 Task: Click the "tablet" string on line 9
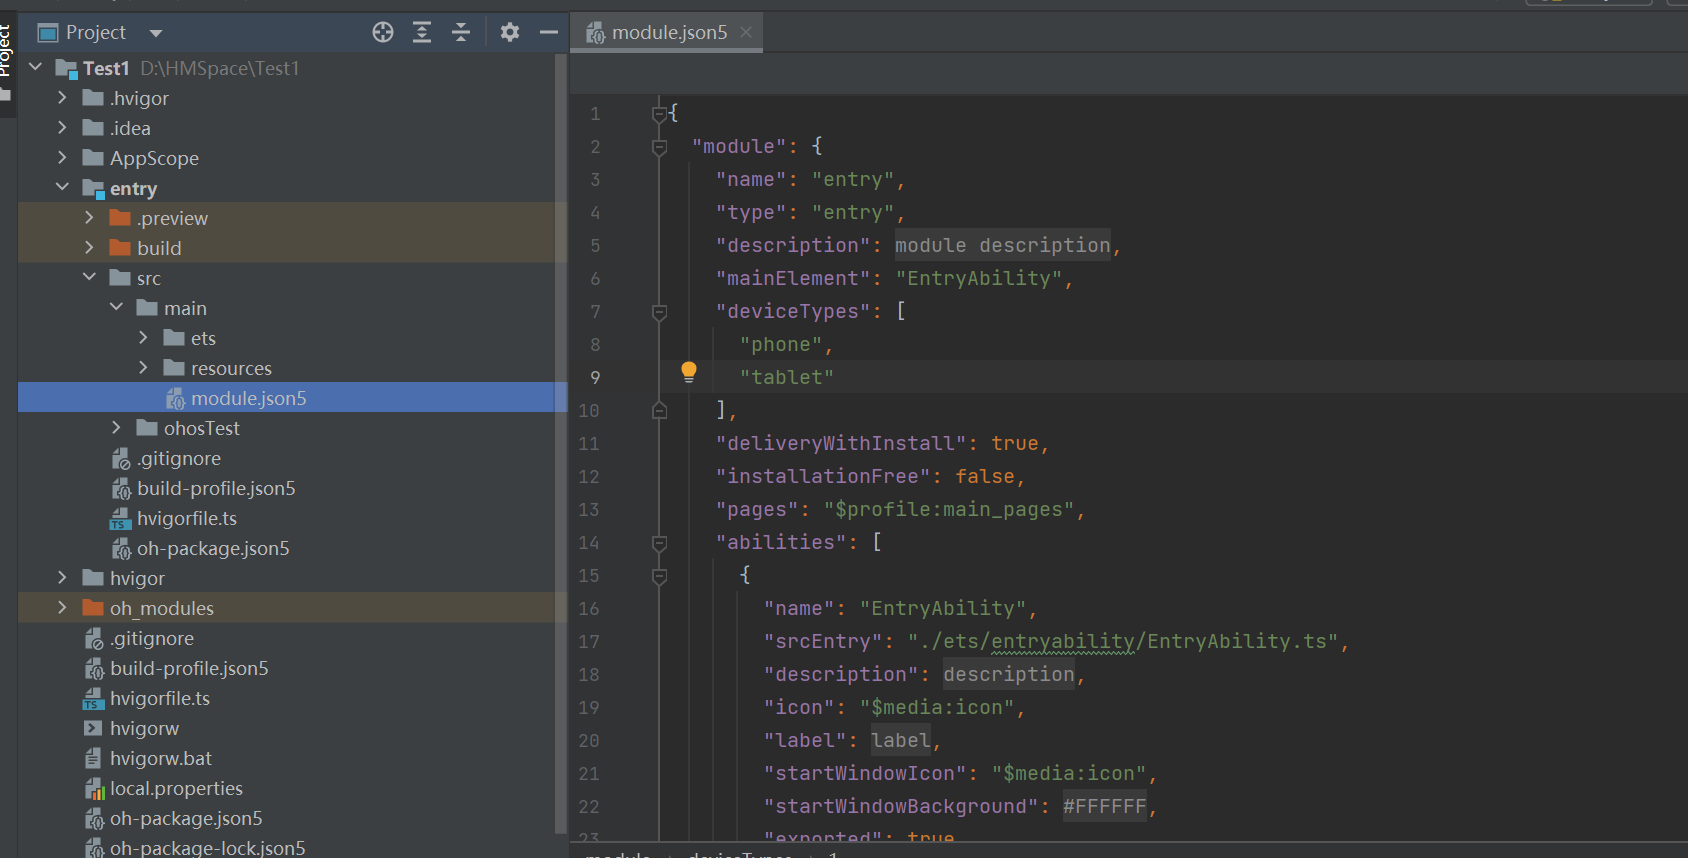[786, 377]
